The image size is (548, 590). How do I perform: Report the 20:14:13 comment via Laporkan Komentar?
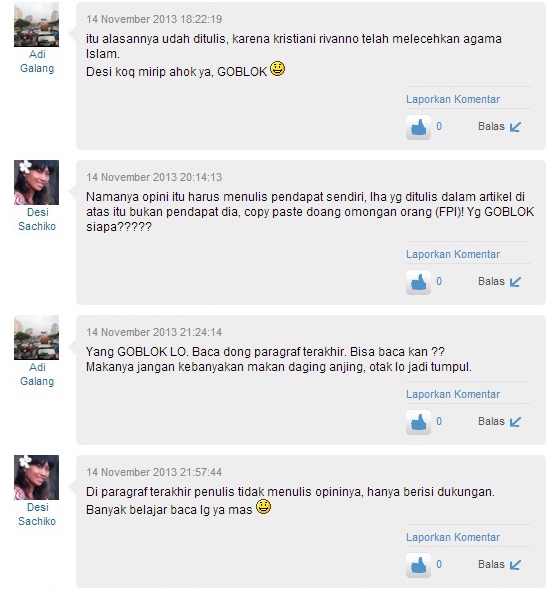click(x=453, y=254)
